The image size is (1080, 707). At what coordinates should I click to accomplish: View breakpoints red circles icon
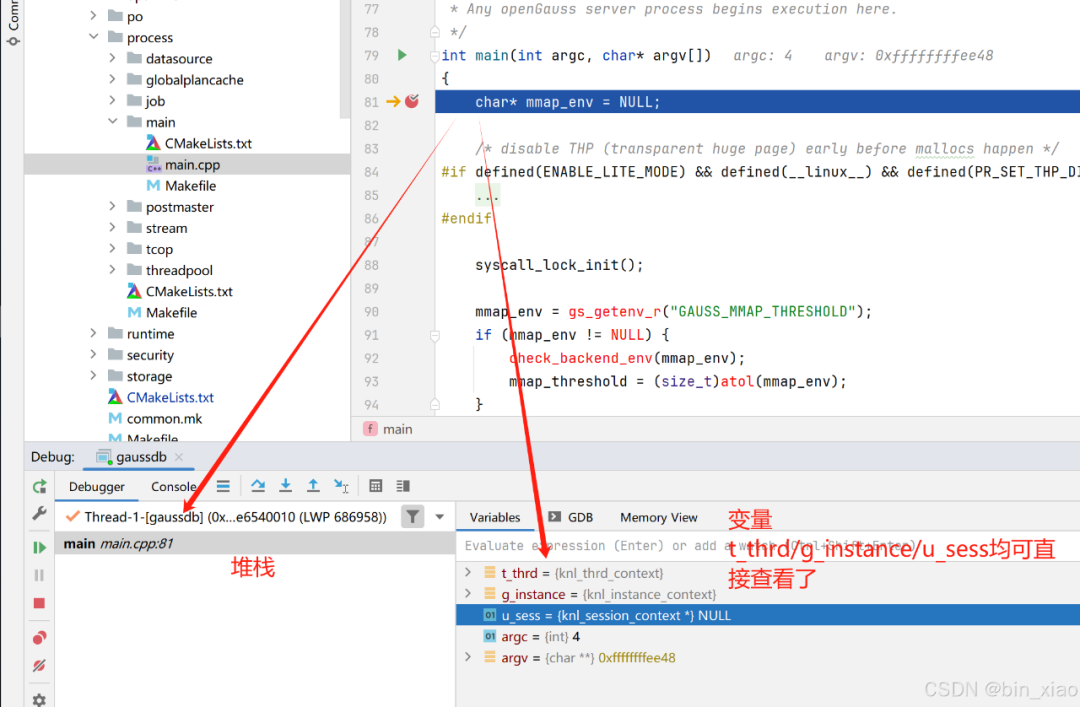(x=39, y=637)
